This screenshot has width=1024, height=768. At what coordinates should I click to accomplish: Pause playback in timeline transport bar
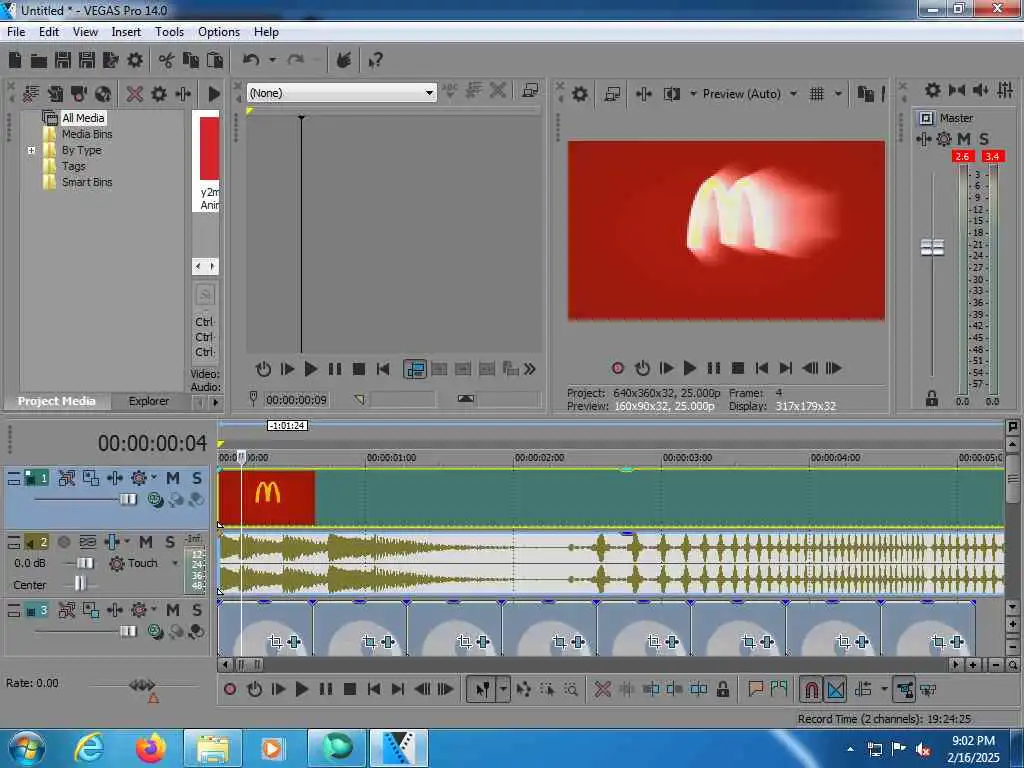[x=325, y=689]
